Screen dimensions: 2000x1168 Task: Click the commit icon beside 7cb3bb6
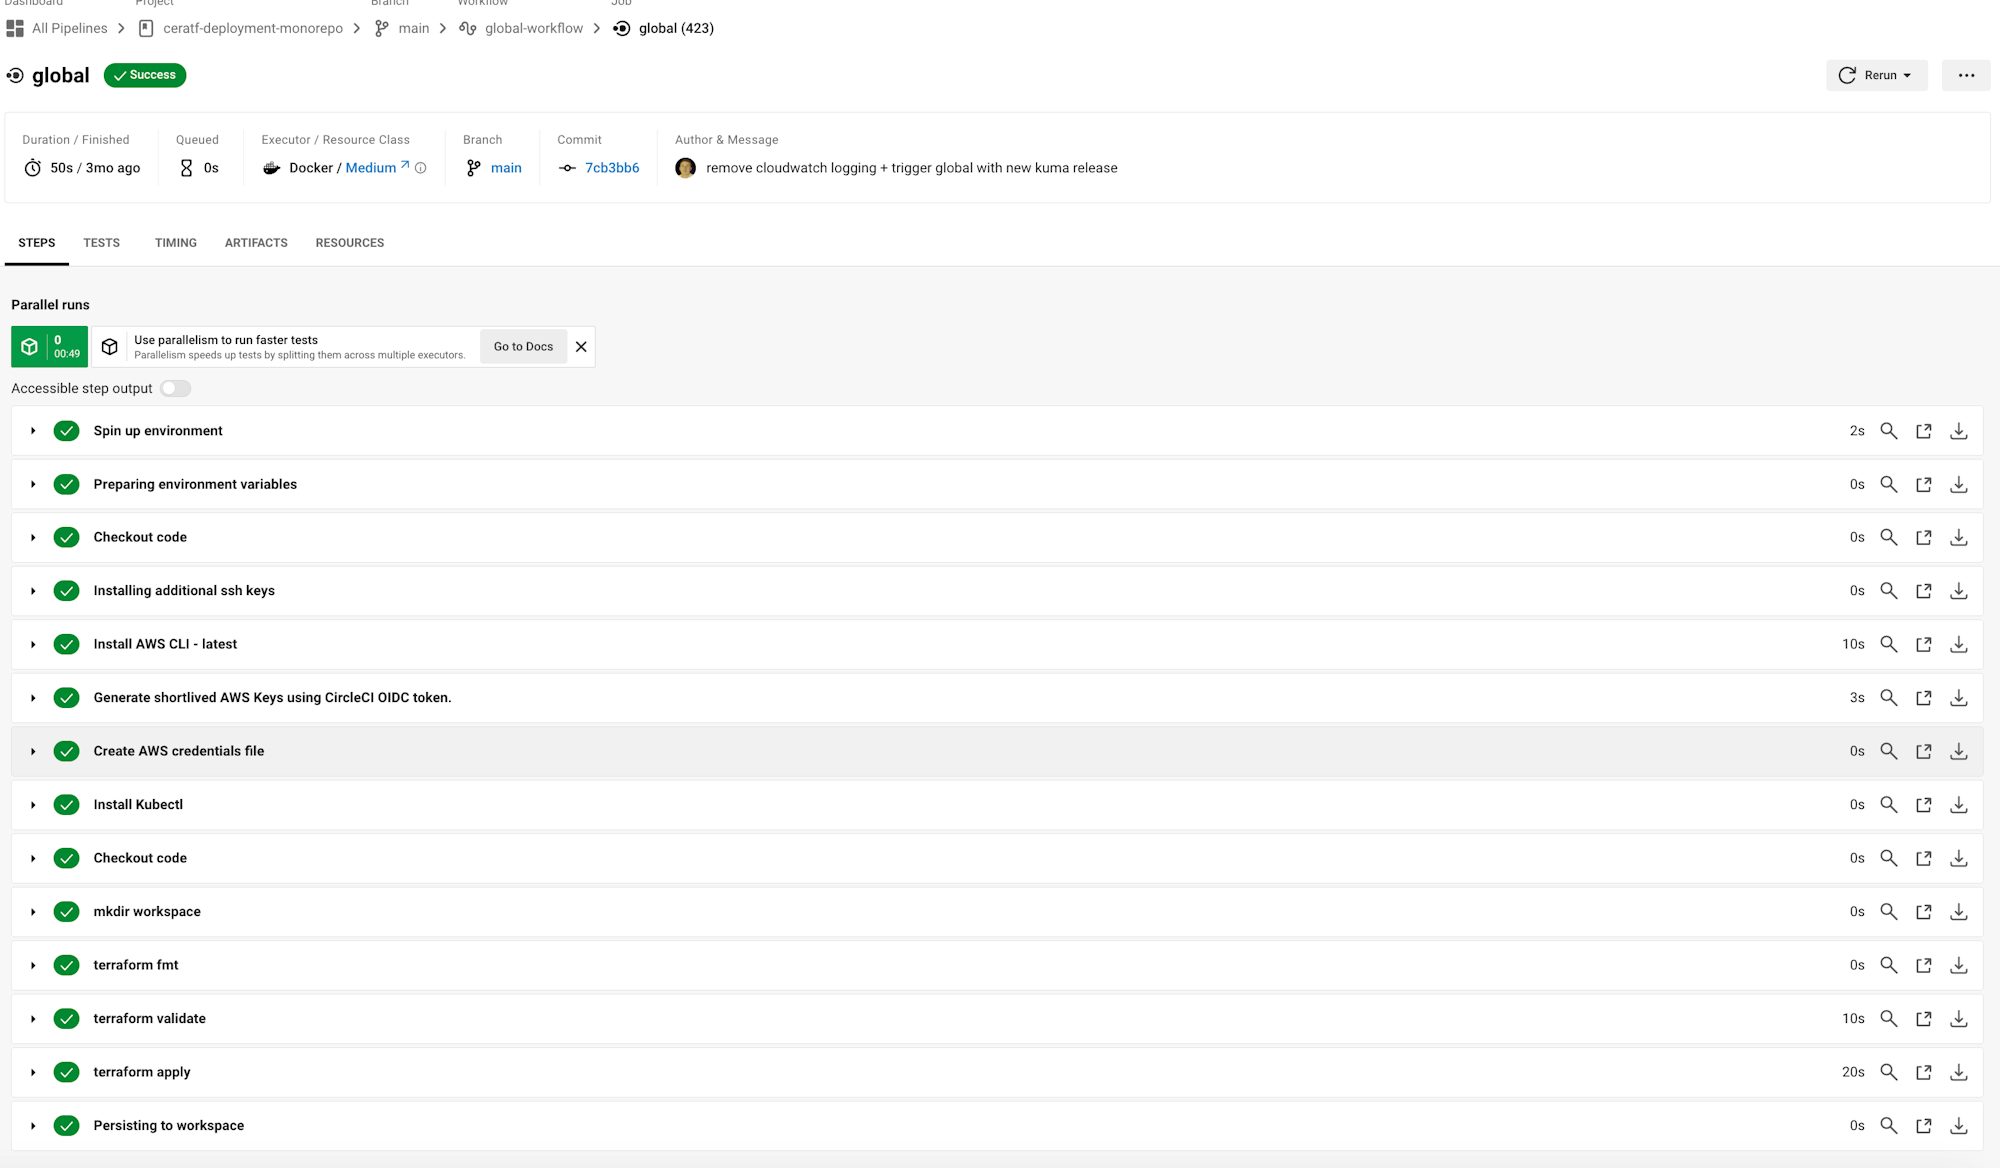point(566,167)
